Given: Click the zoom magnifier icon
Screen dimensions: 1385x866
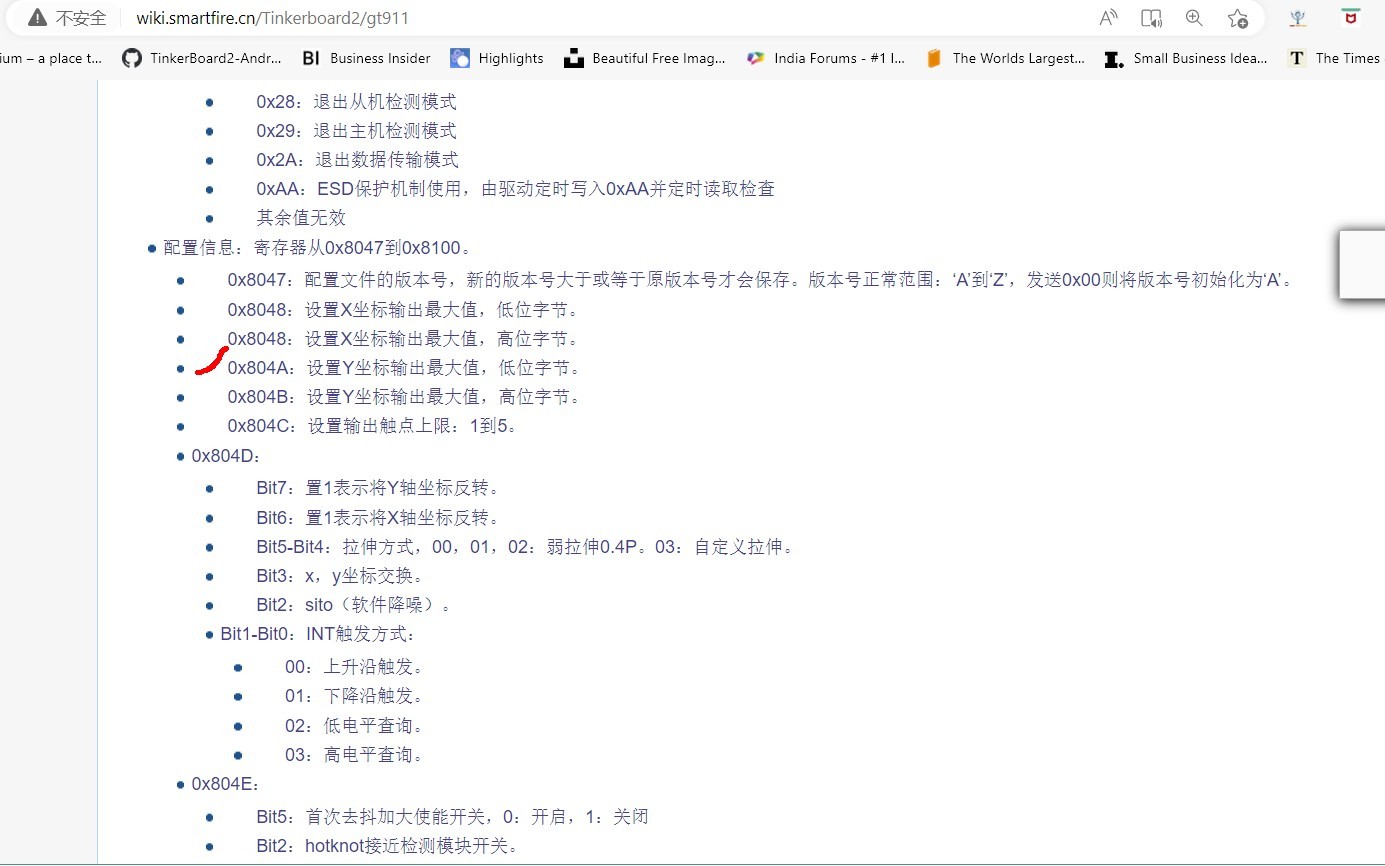Looking at the screenshot, I should [x=1194, y=18].
